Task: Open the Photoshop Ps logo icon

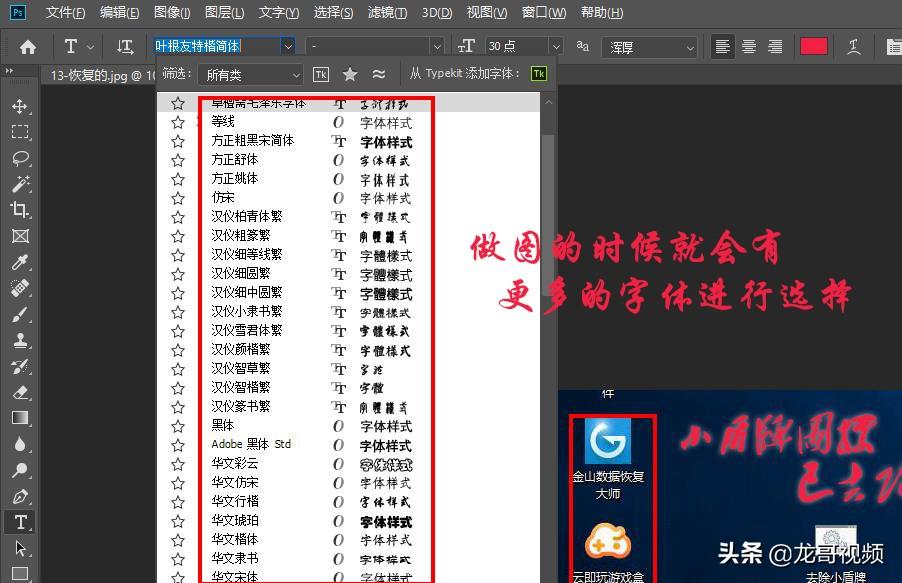Action: (18, 12)
